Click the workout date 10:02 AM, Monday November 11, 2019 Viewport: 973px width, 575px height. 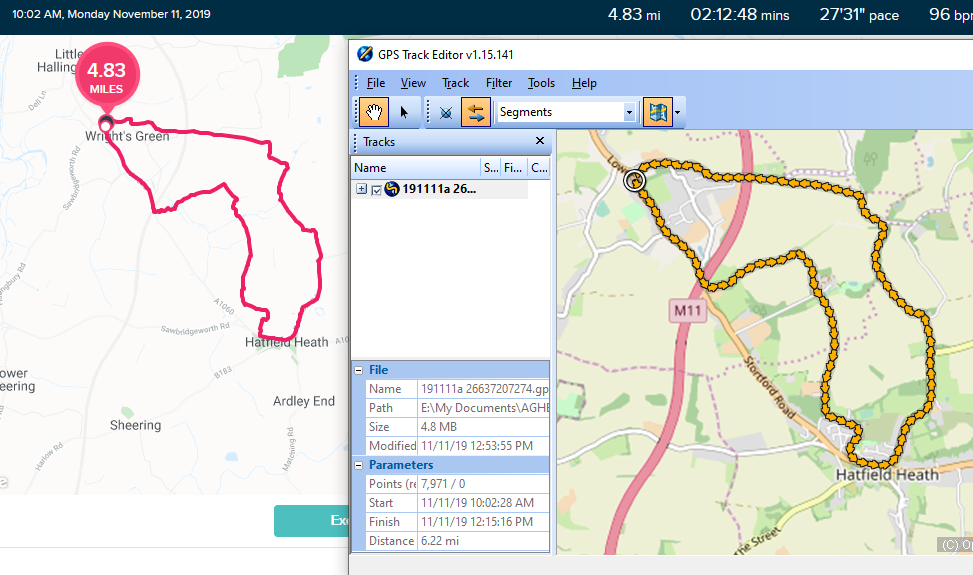(x=111, y=14)
